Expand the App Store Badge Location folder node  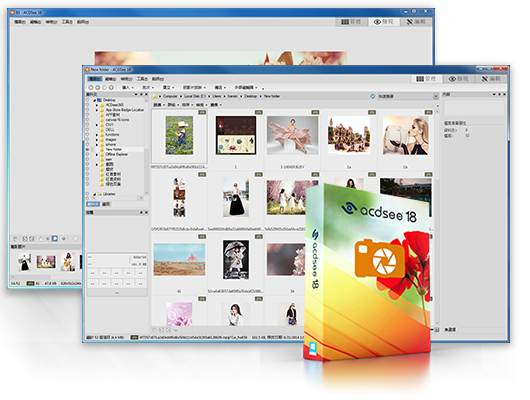tap(97, 110)
